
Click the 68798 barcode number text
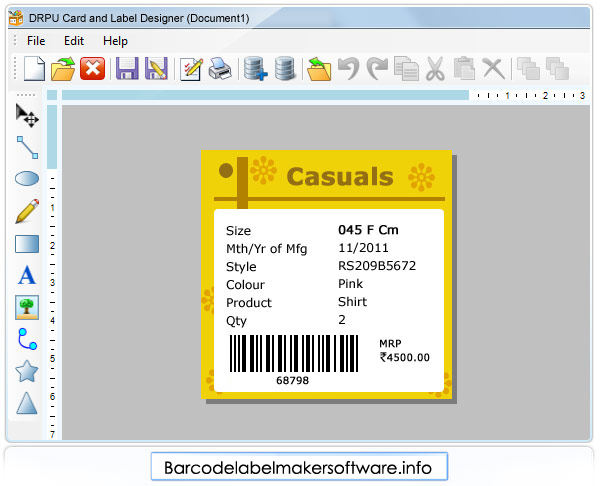tap(292, 380)
